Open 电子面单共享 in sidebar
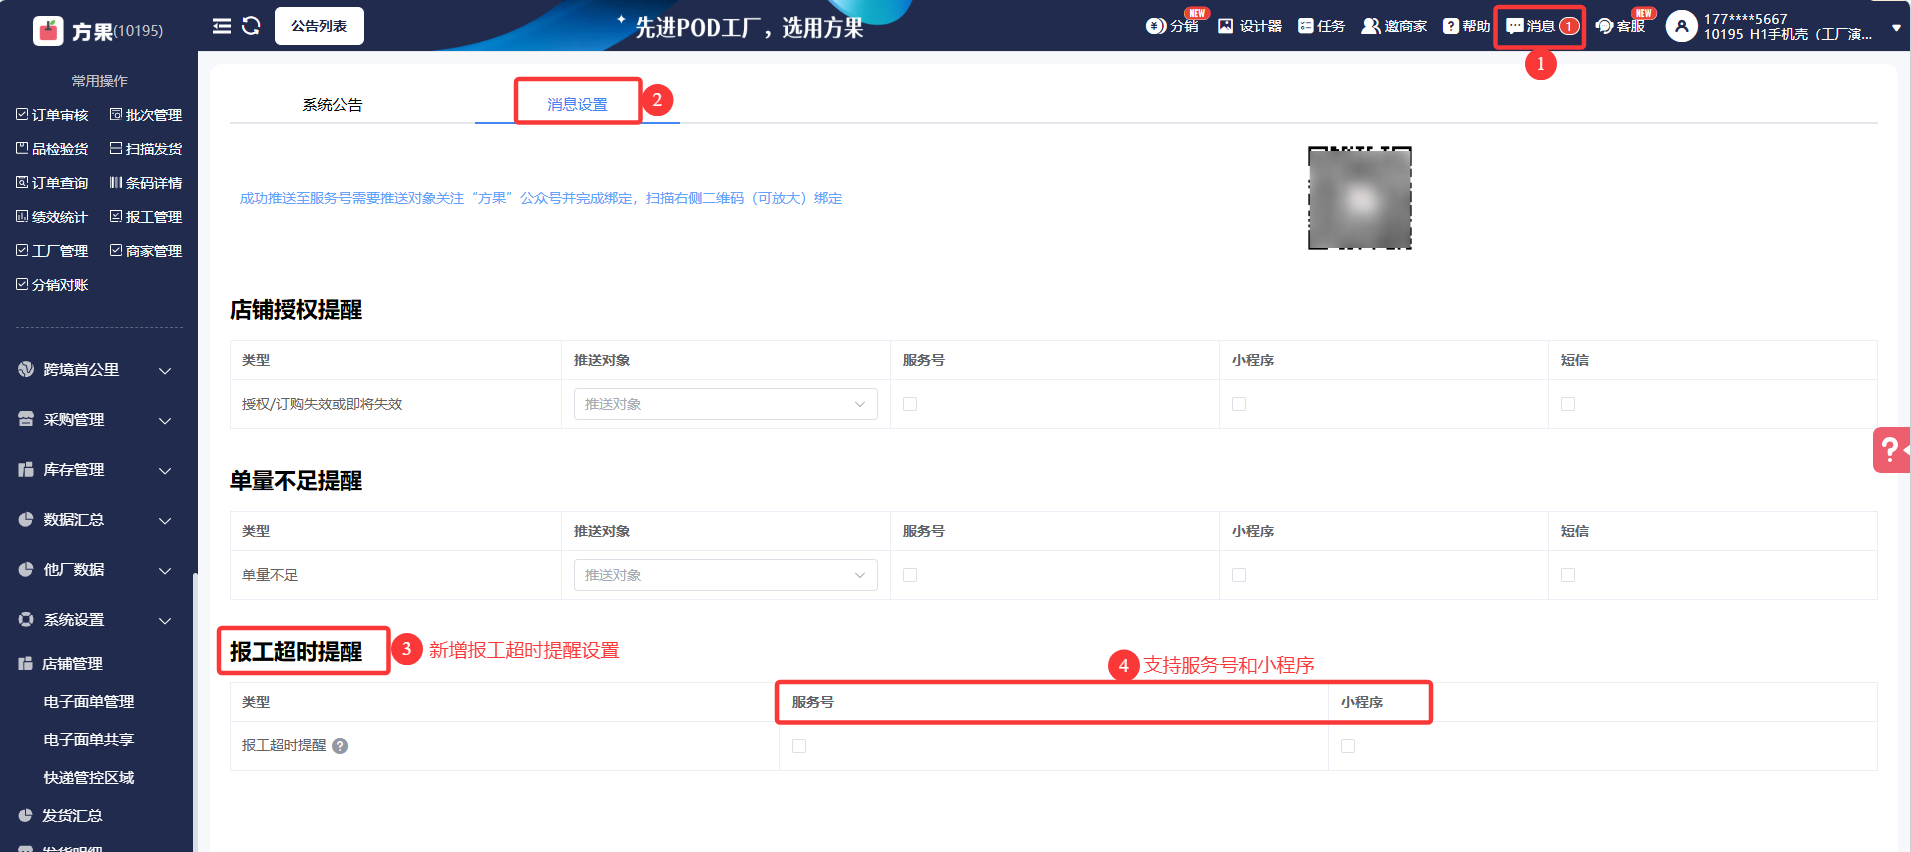This screenshot has width=1911, height=852. pyautogui.click(x=89, y=740)
